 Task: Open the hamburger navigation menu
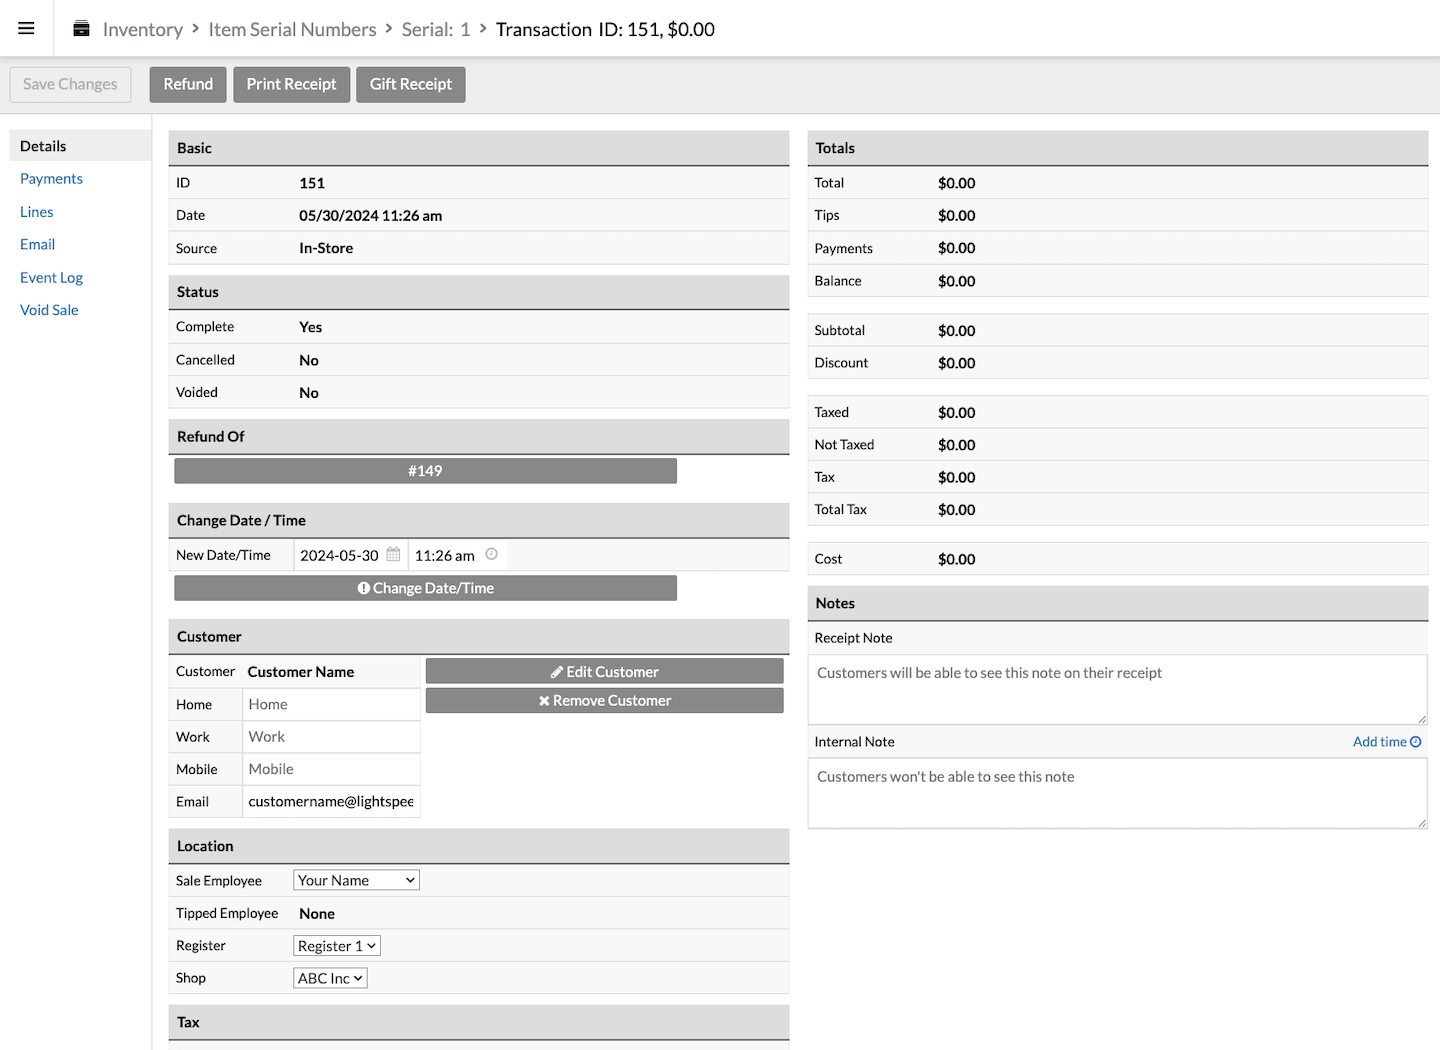(26, 28)
